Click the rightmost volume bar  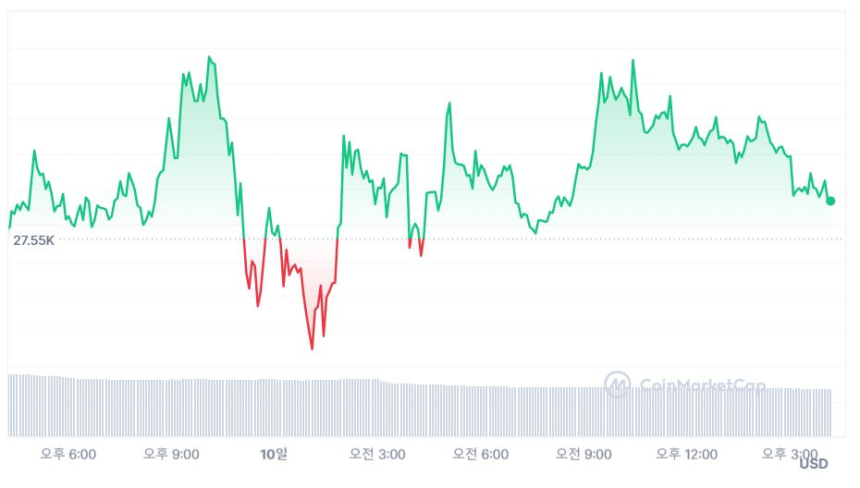click(830, 412)
